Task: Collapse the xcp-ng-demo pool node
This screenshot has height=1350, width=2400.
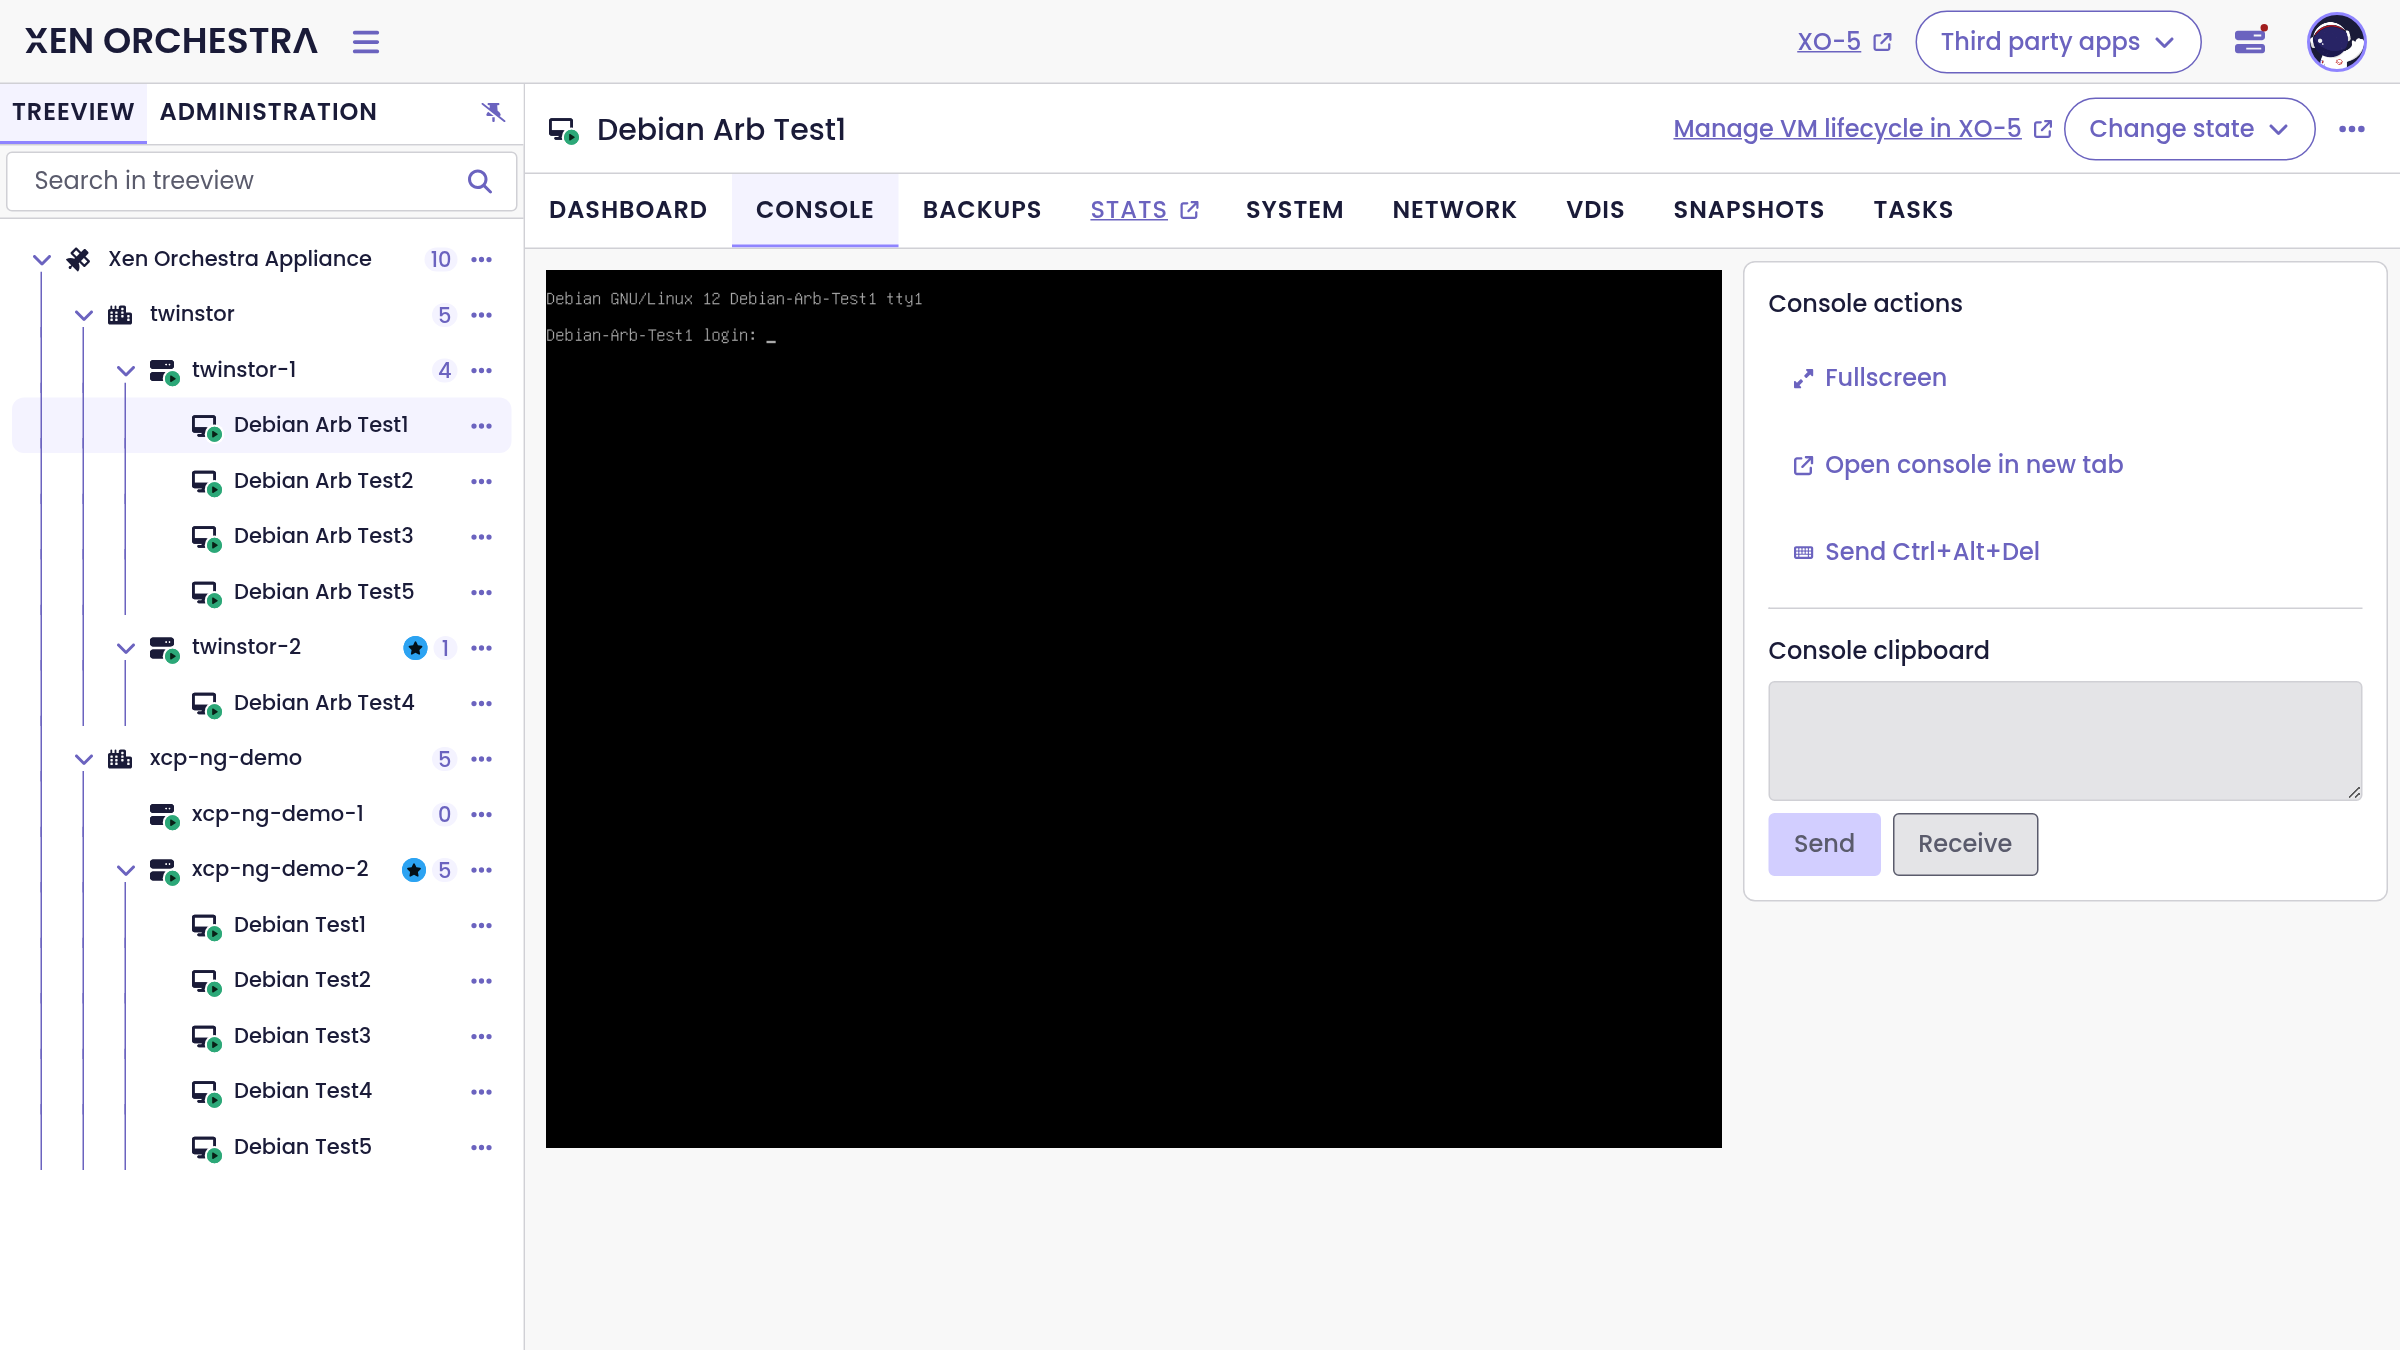Action: click(x=84, y=759)
